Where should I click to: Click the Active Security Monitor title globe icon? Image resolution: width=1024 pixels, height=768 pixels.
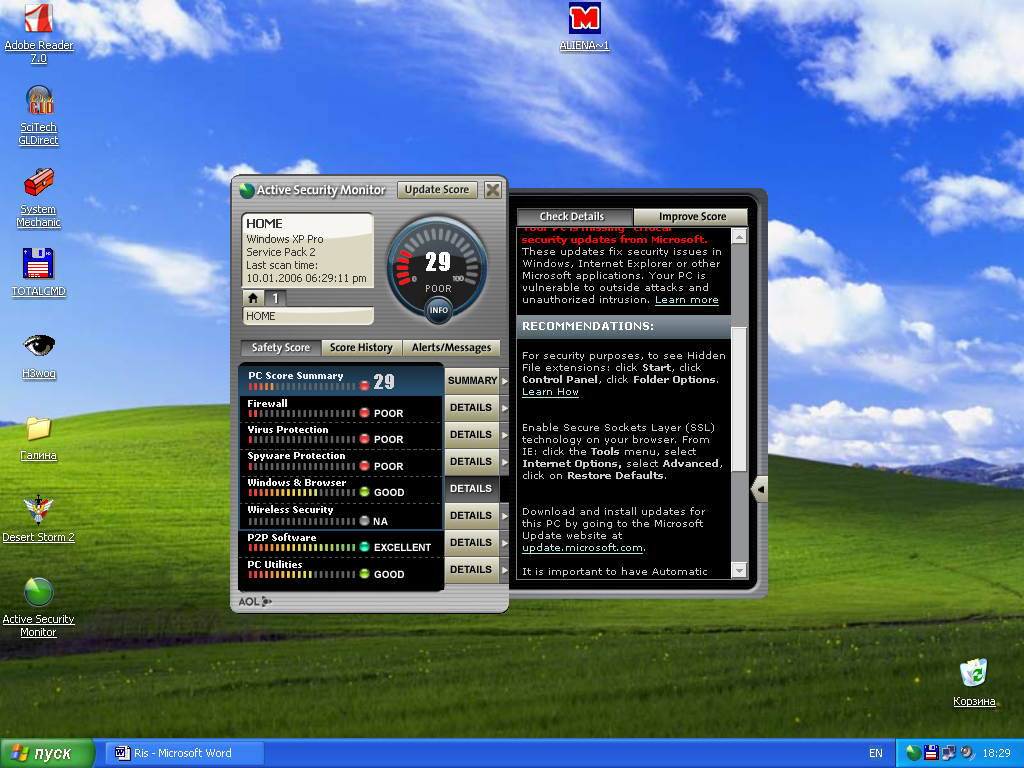tap(247, 190)
